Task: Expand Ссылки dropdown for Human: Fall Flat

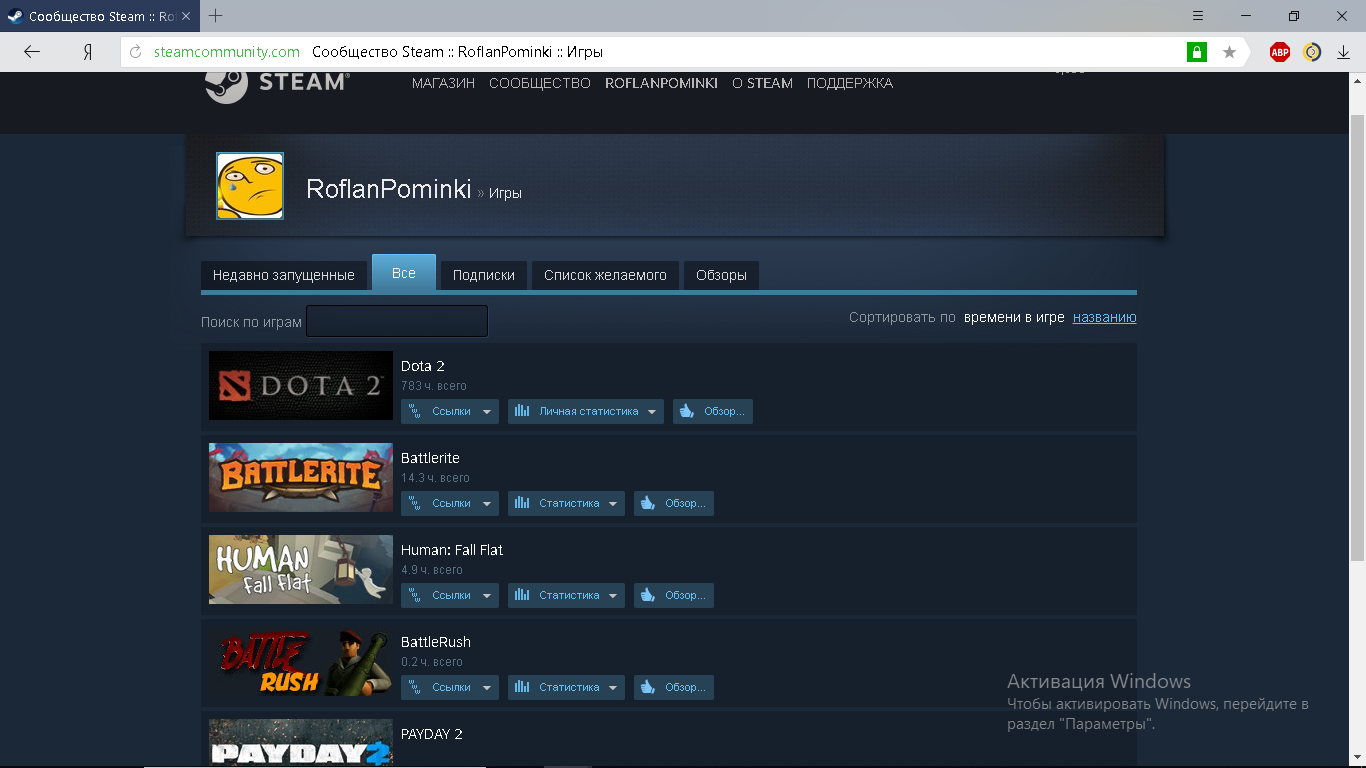Action: 450,595
